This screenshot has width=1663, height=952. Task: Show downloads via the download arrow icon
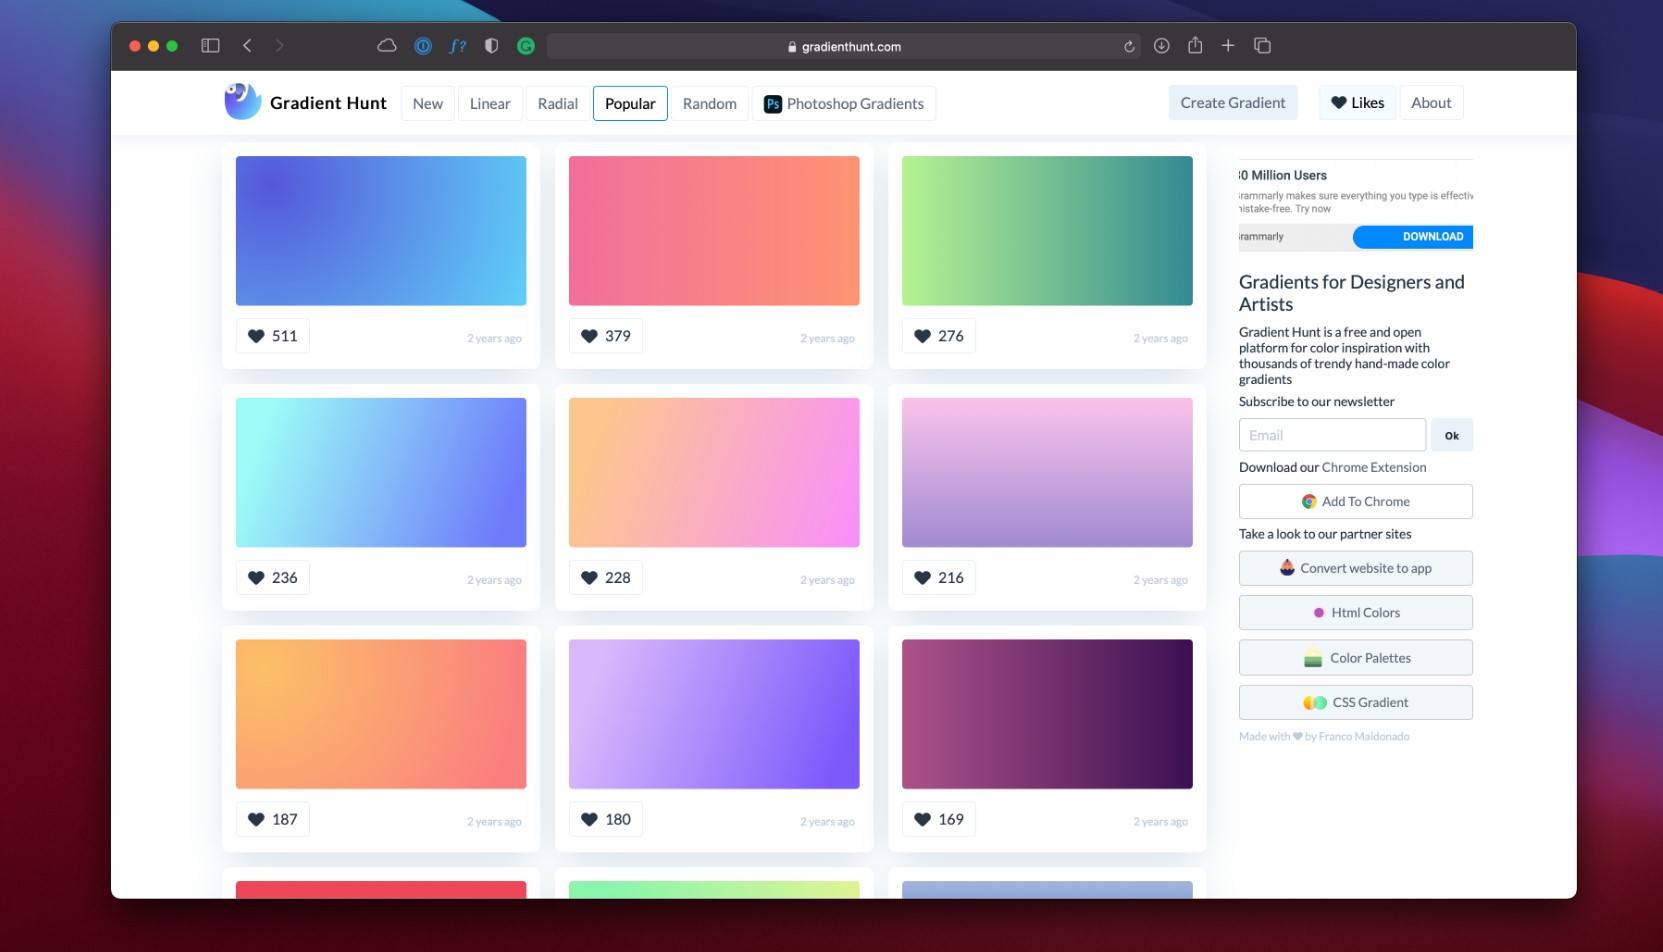1162,46
